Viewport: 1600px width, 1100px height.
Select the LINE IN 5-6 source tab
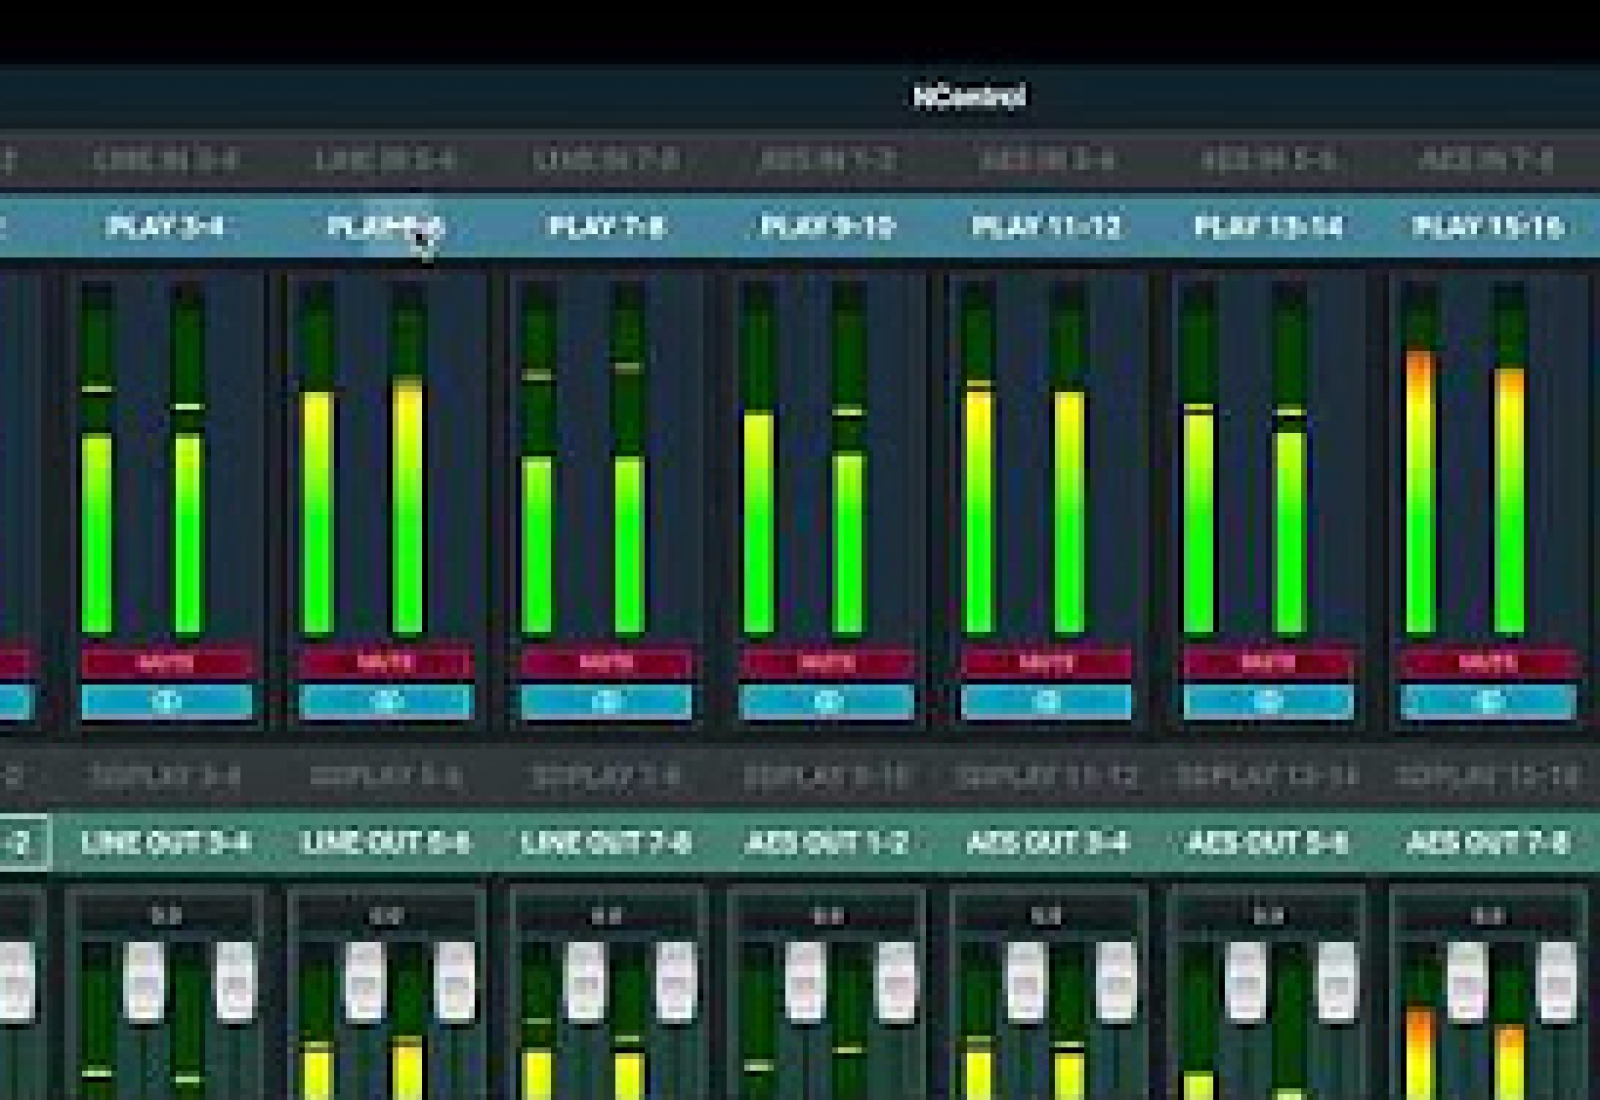coord(386,160)
